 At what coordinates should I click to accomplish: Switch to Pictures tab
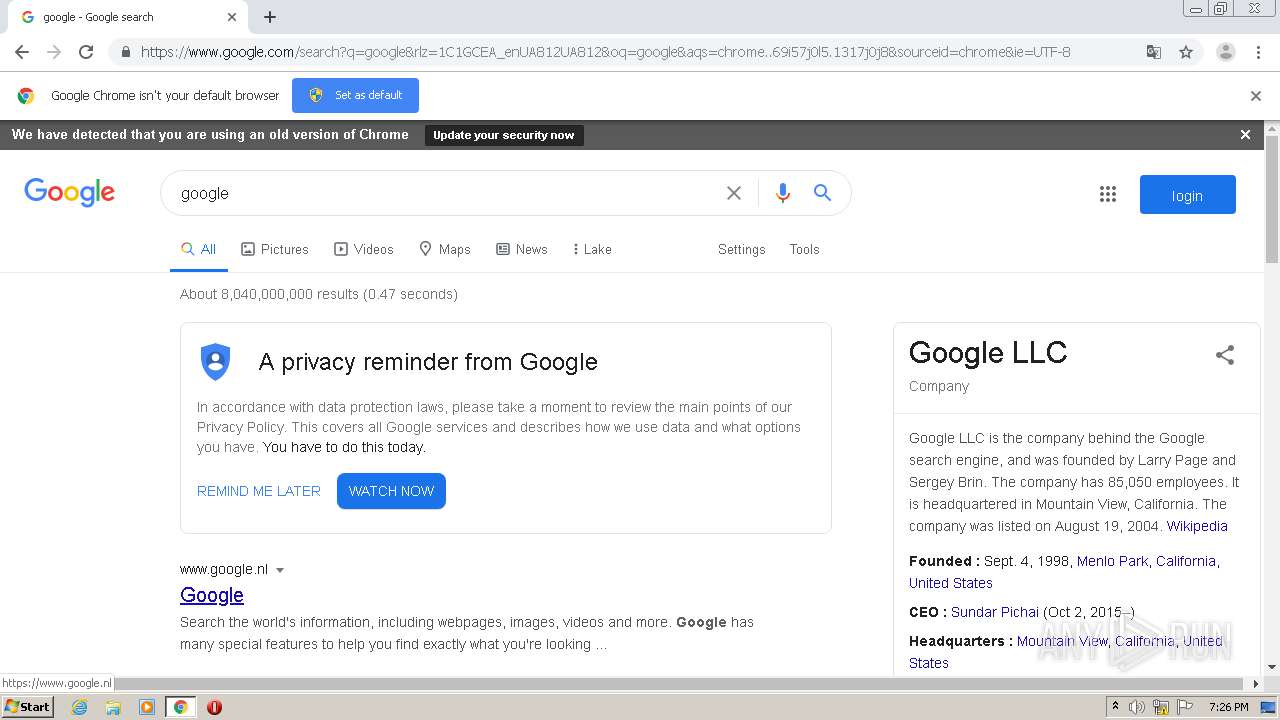[x=275, y=249]
